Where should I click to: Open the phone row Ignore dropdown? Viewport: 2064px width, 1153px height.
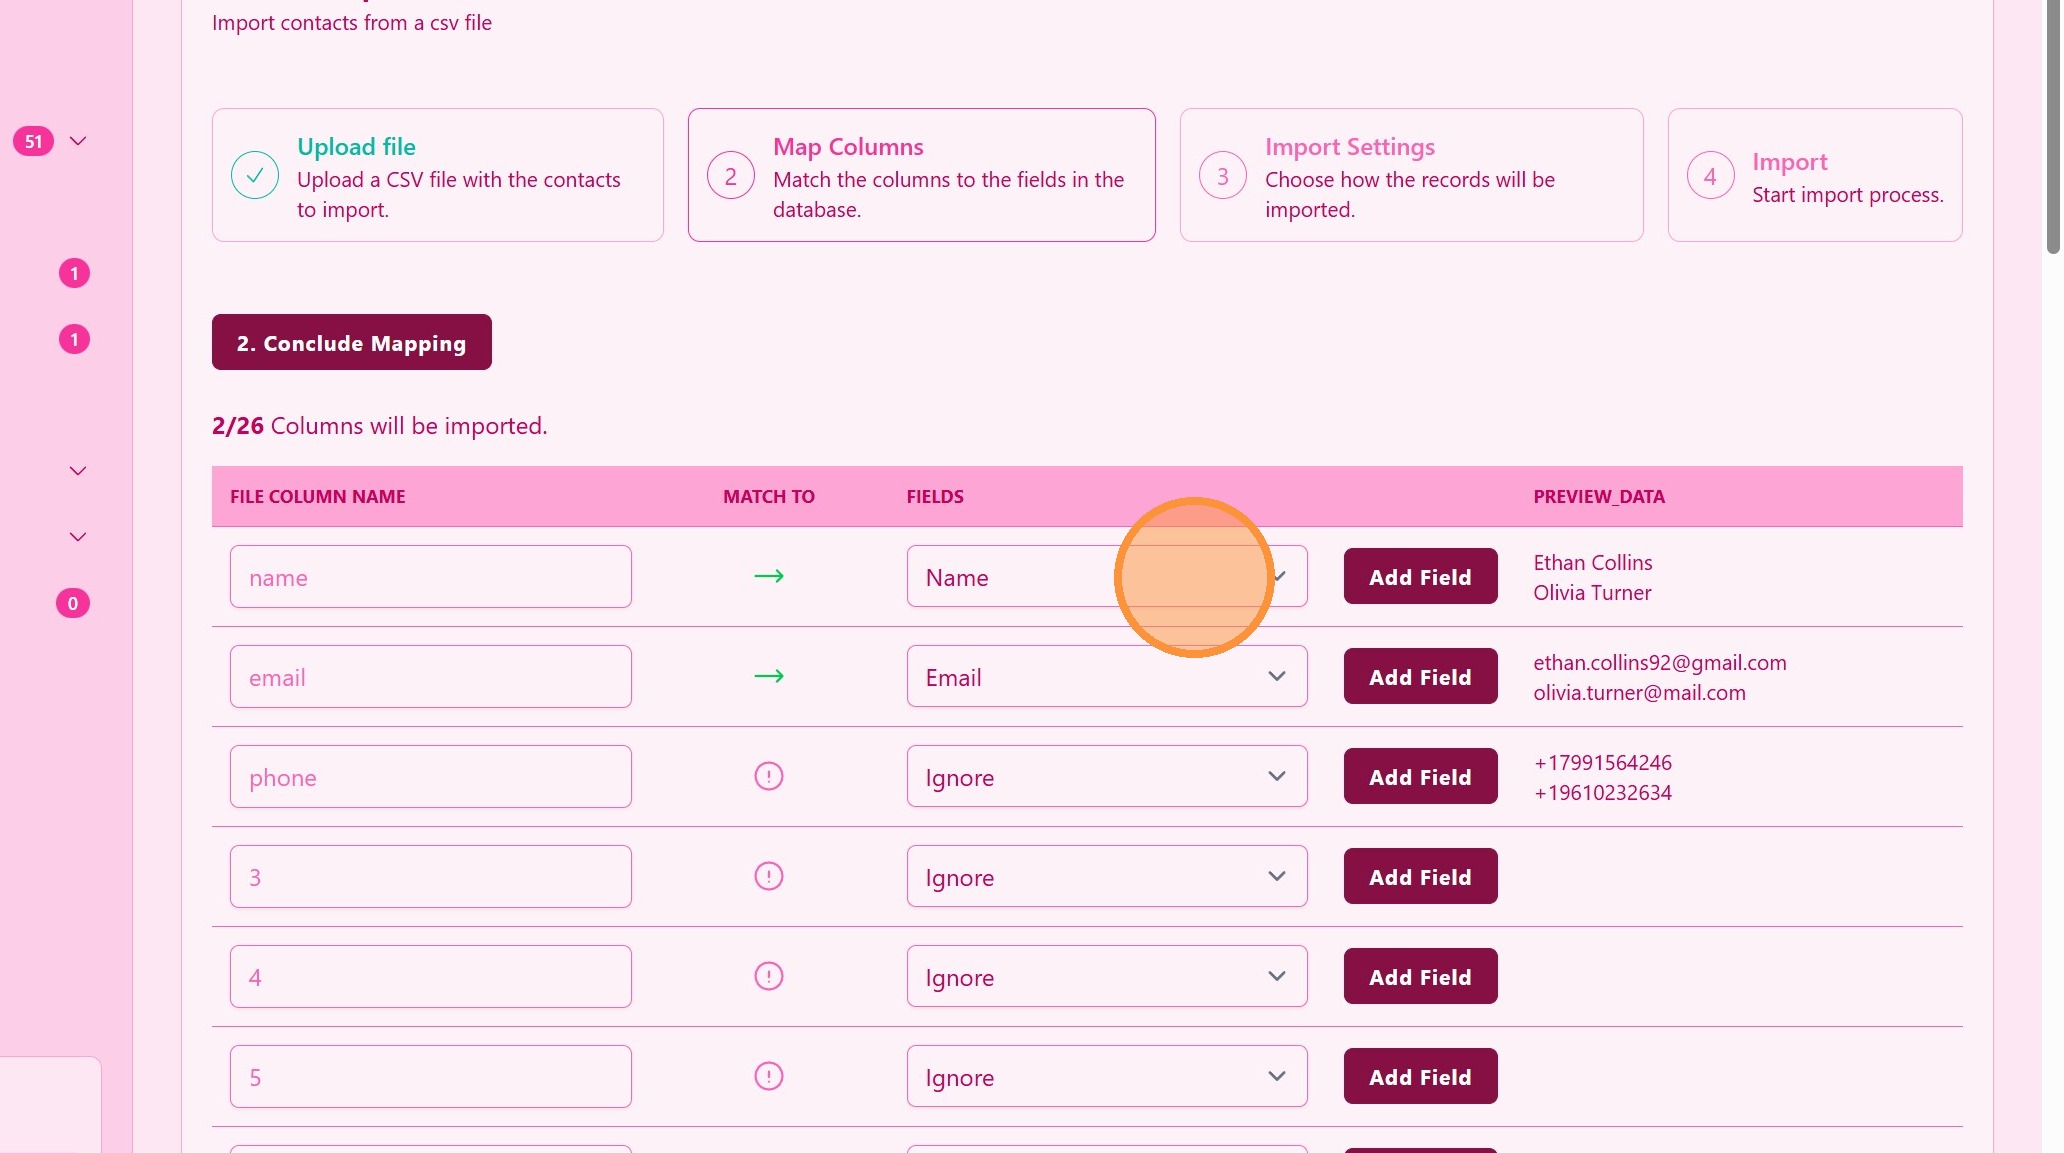tap(1106, 776)
